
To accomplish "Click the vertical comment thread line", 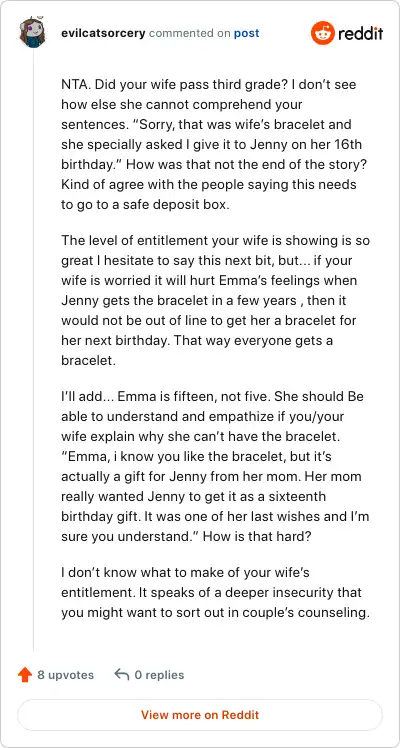I will point(33,350).
